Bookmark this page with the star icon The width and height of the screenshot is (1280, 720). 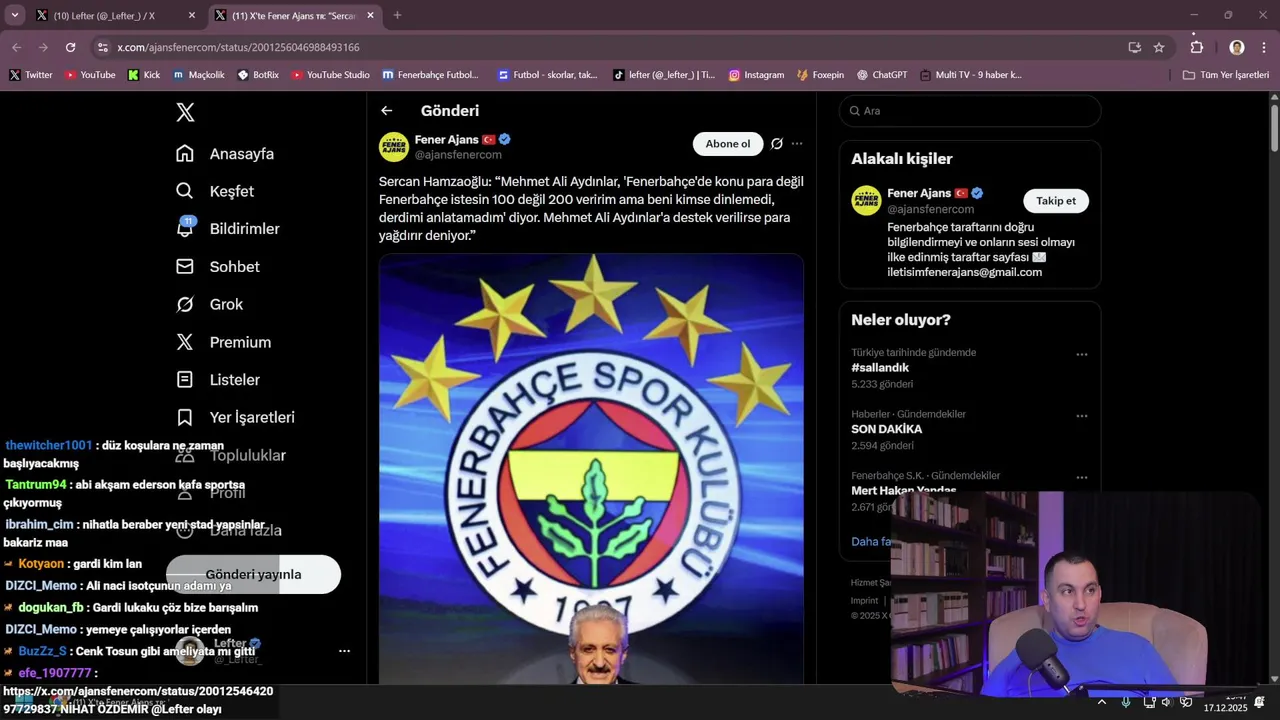pyautogui.click(x=1159, y=47)
